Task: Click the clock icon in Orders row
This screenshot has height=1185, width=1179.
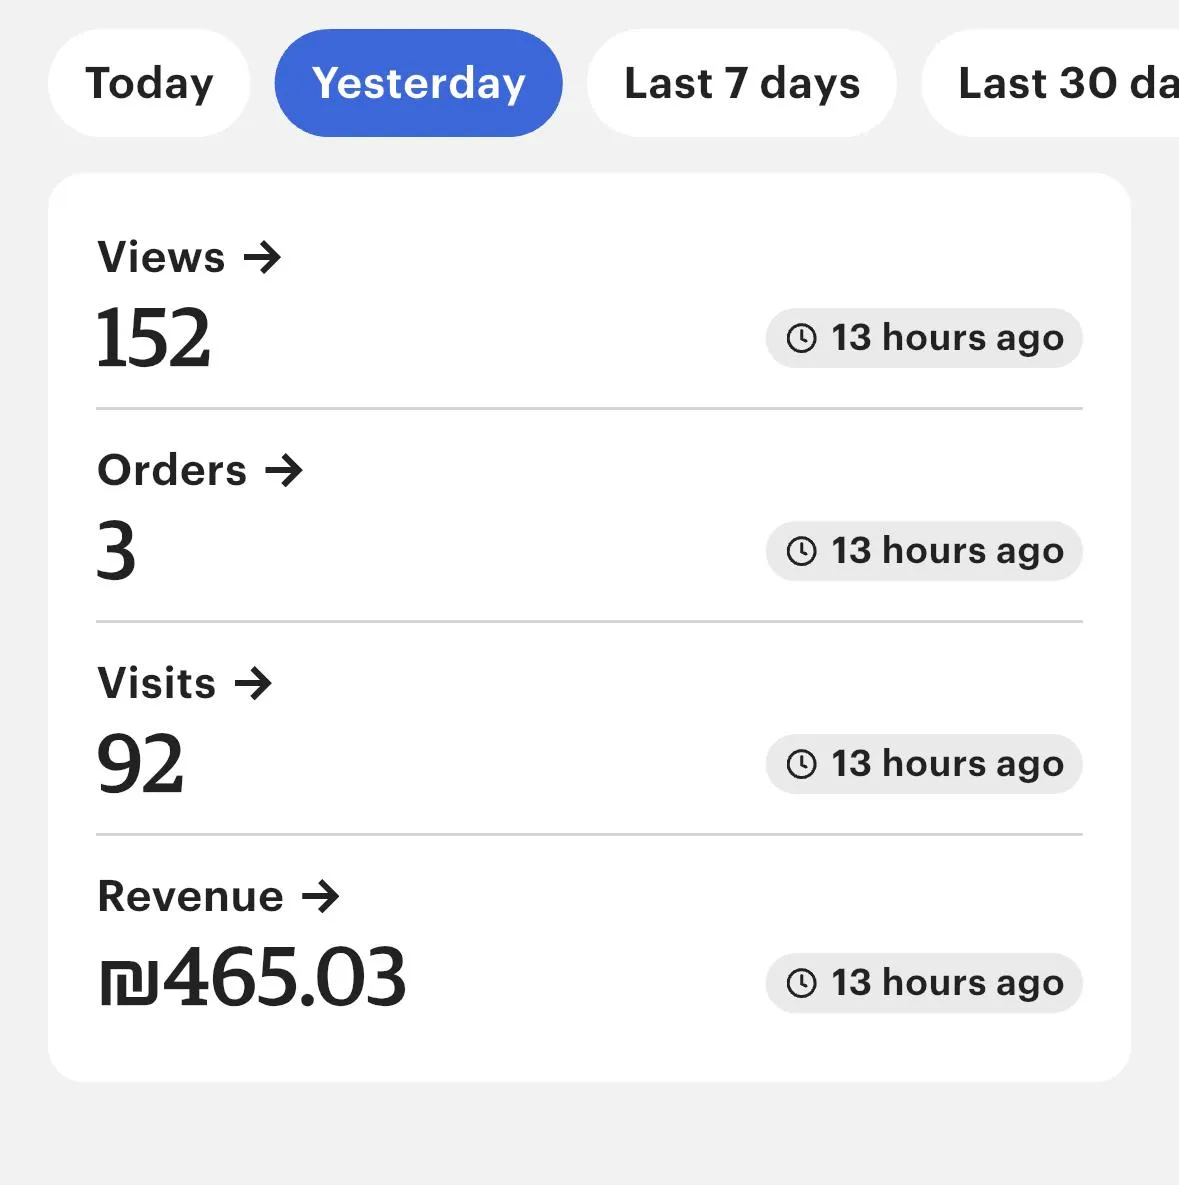Action: coord(801,551)
